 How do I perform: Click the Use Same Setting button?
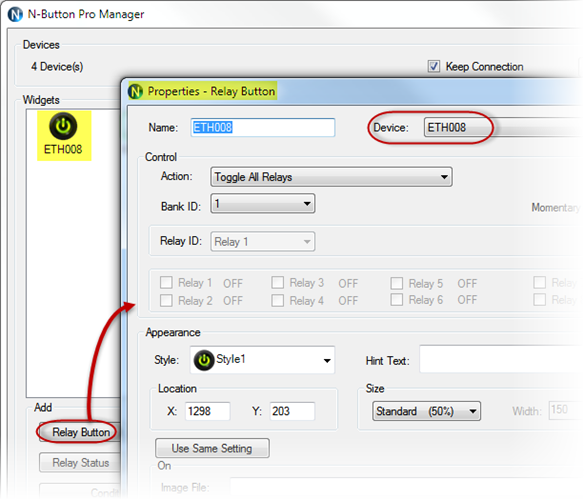212,448
